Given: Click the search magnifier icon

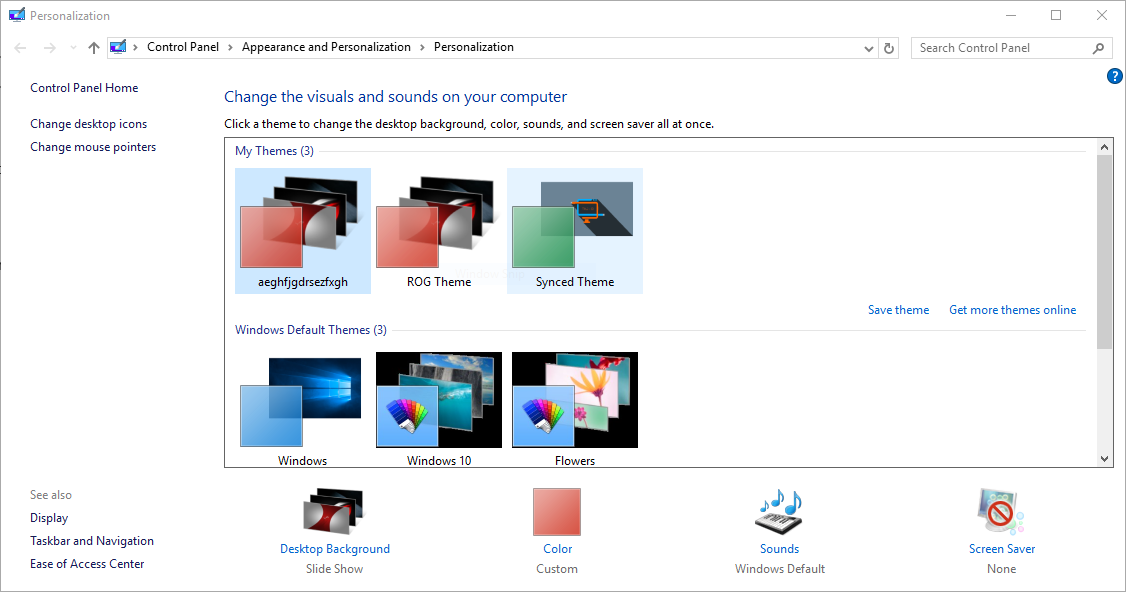Looking at the screenshot, I should [1098, 48].
